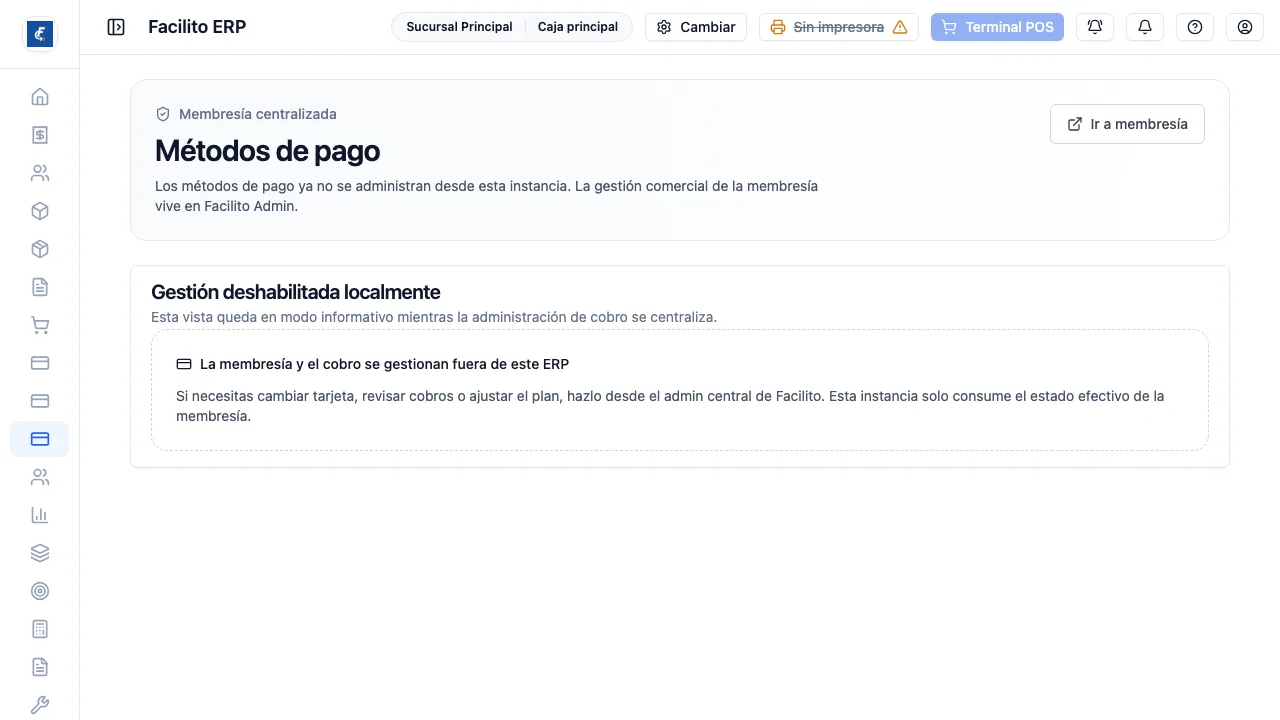Click the Sucursal Principal label
Image resolution: width=1280 pixels, height=720 pixels.
coord(459,27)
